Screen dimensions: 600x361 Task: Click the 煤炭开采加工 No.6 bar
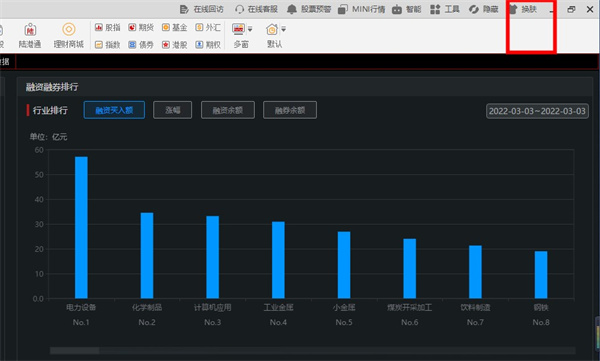(x=409, y=268)
